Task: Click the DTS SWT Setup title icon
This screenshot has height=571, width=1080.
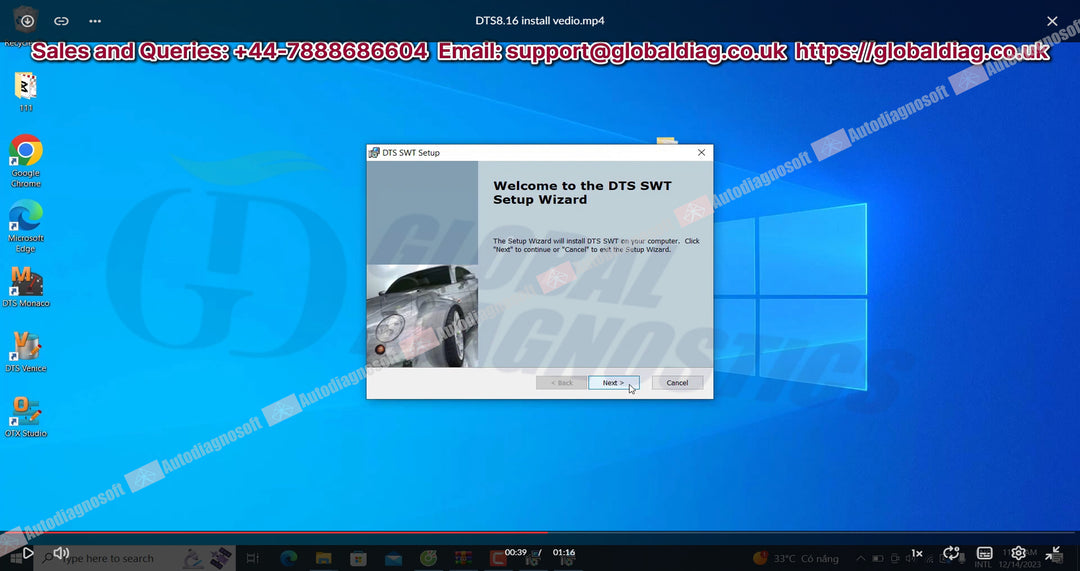Action: (374, 153)
